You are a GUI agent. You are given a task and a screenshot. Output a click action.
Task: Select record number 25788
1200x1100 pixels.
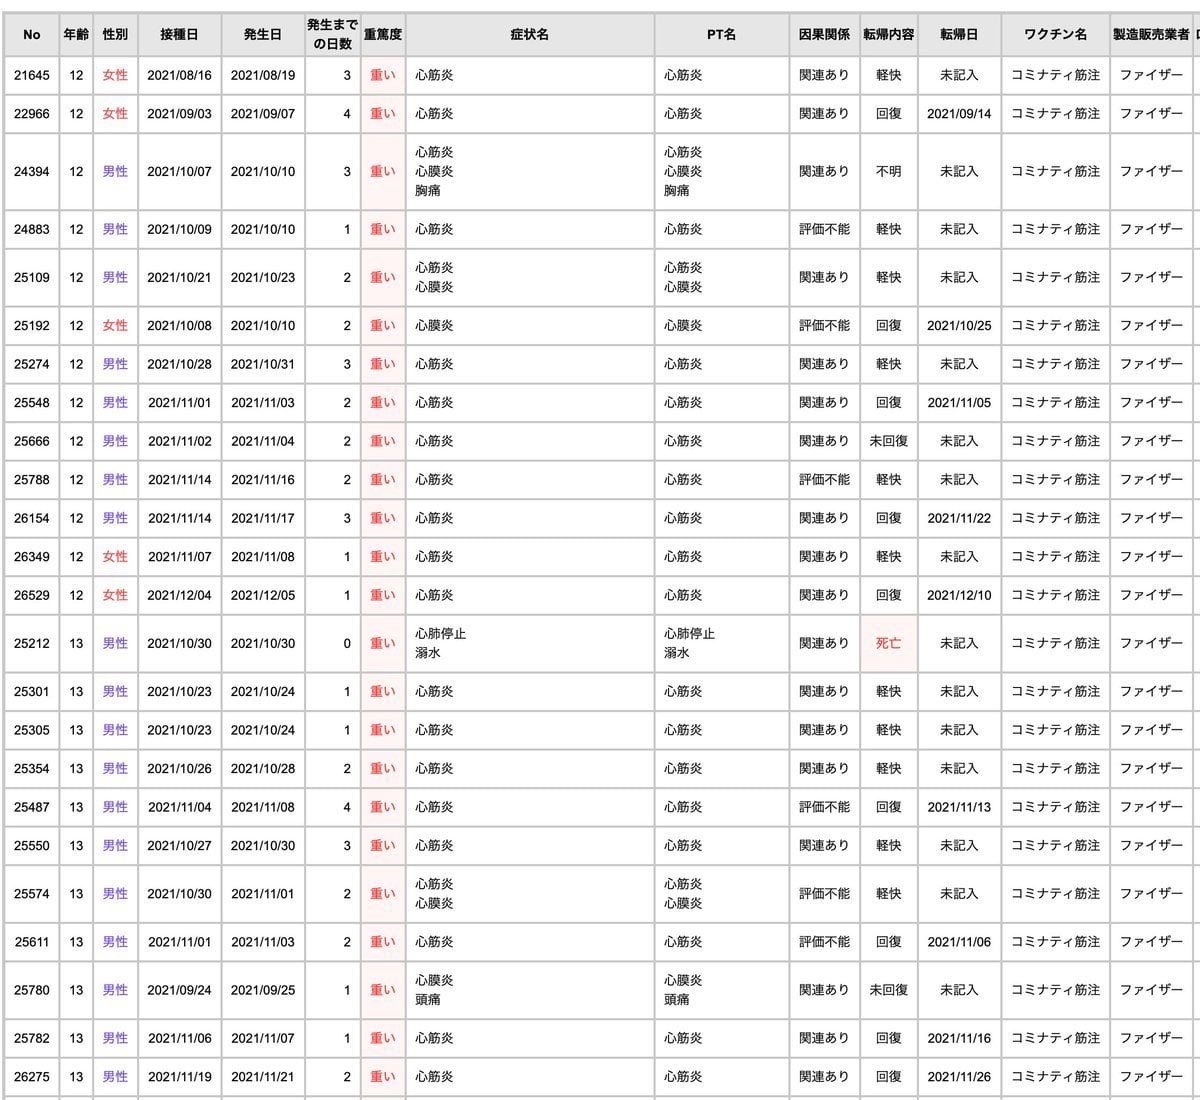coord(32,480)
